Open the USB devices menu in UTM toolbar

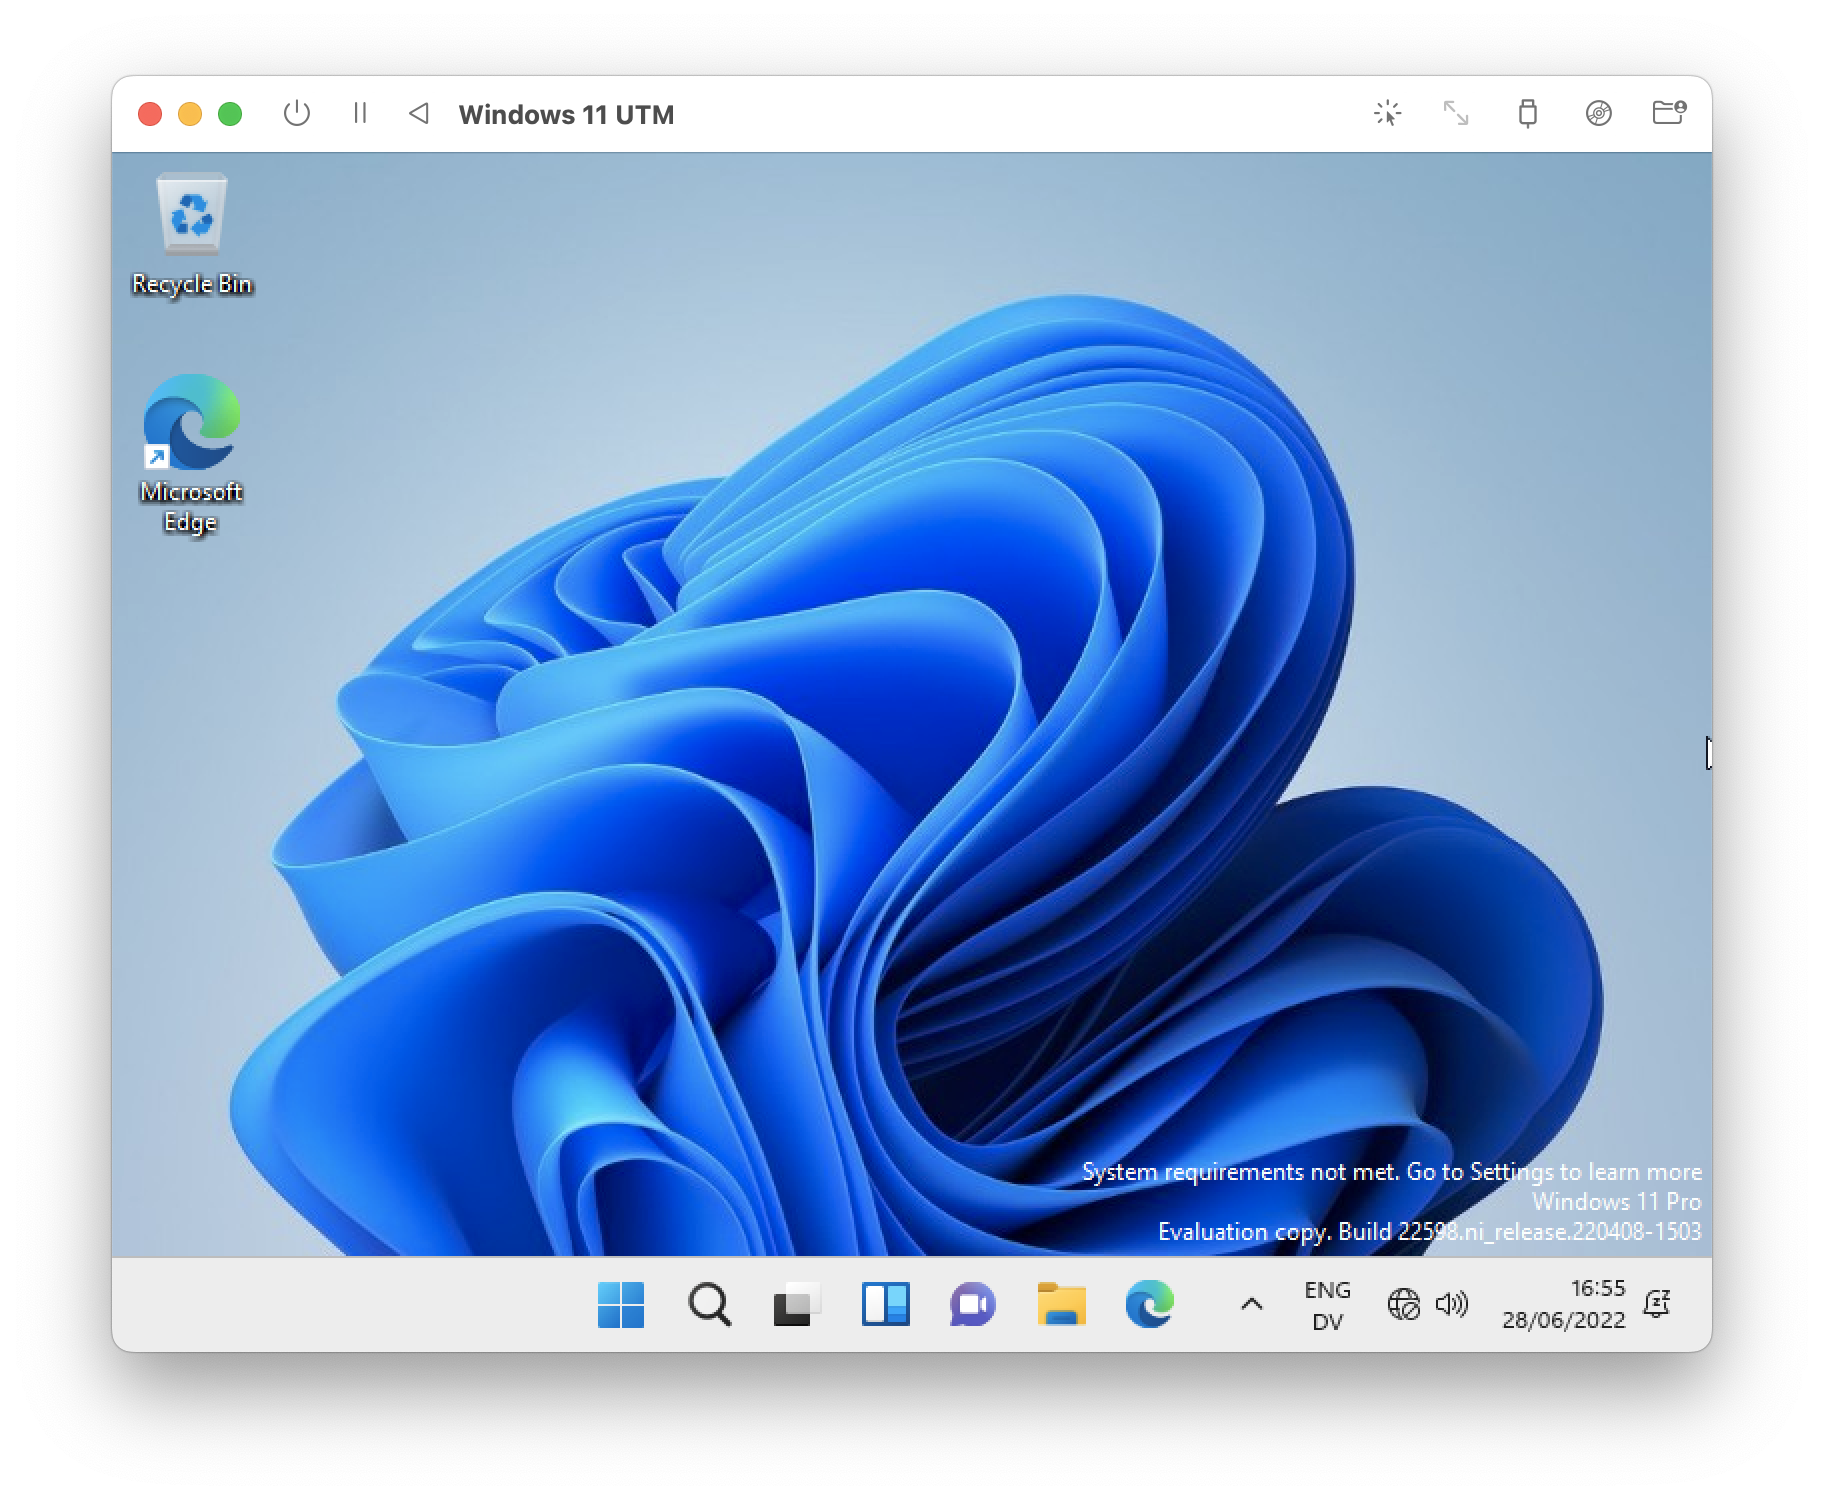coord(1526,113)
